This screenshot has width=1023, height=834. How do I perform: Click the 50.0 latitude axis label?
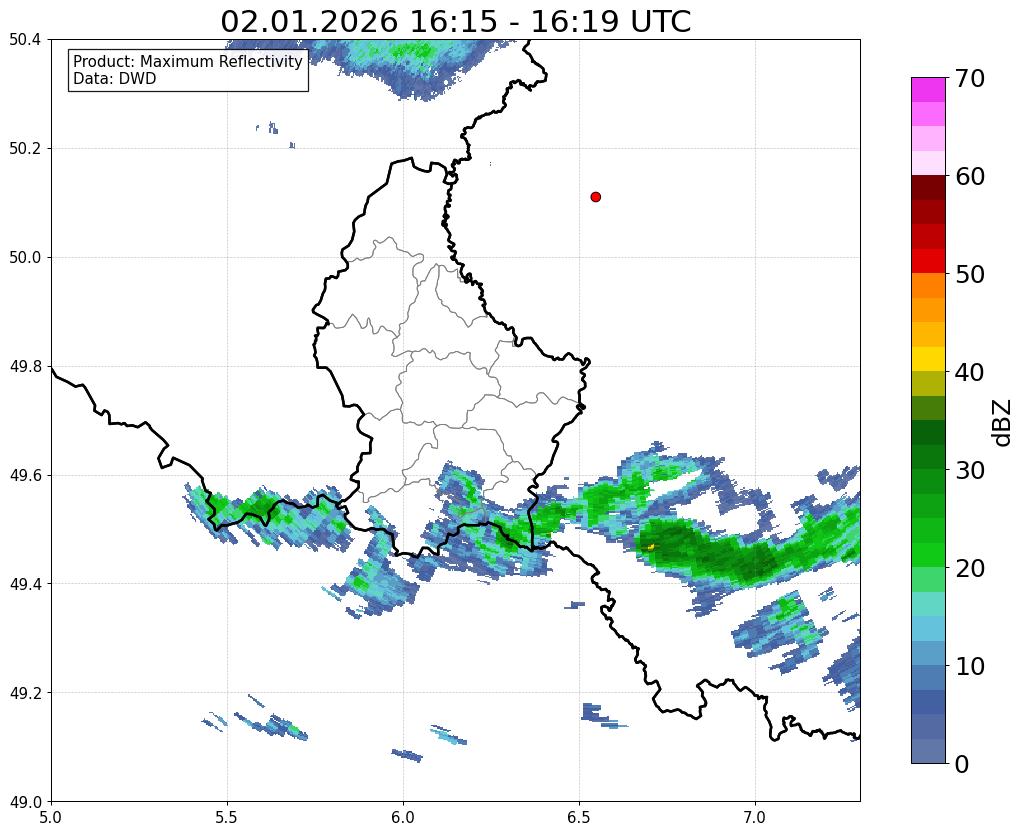[25, 258]
